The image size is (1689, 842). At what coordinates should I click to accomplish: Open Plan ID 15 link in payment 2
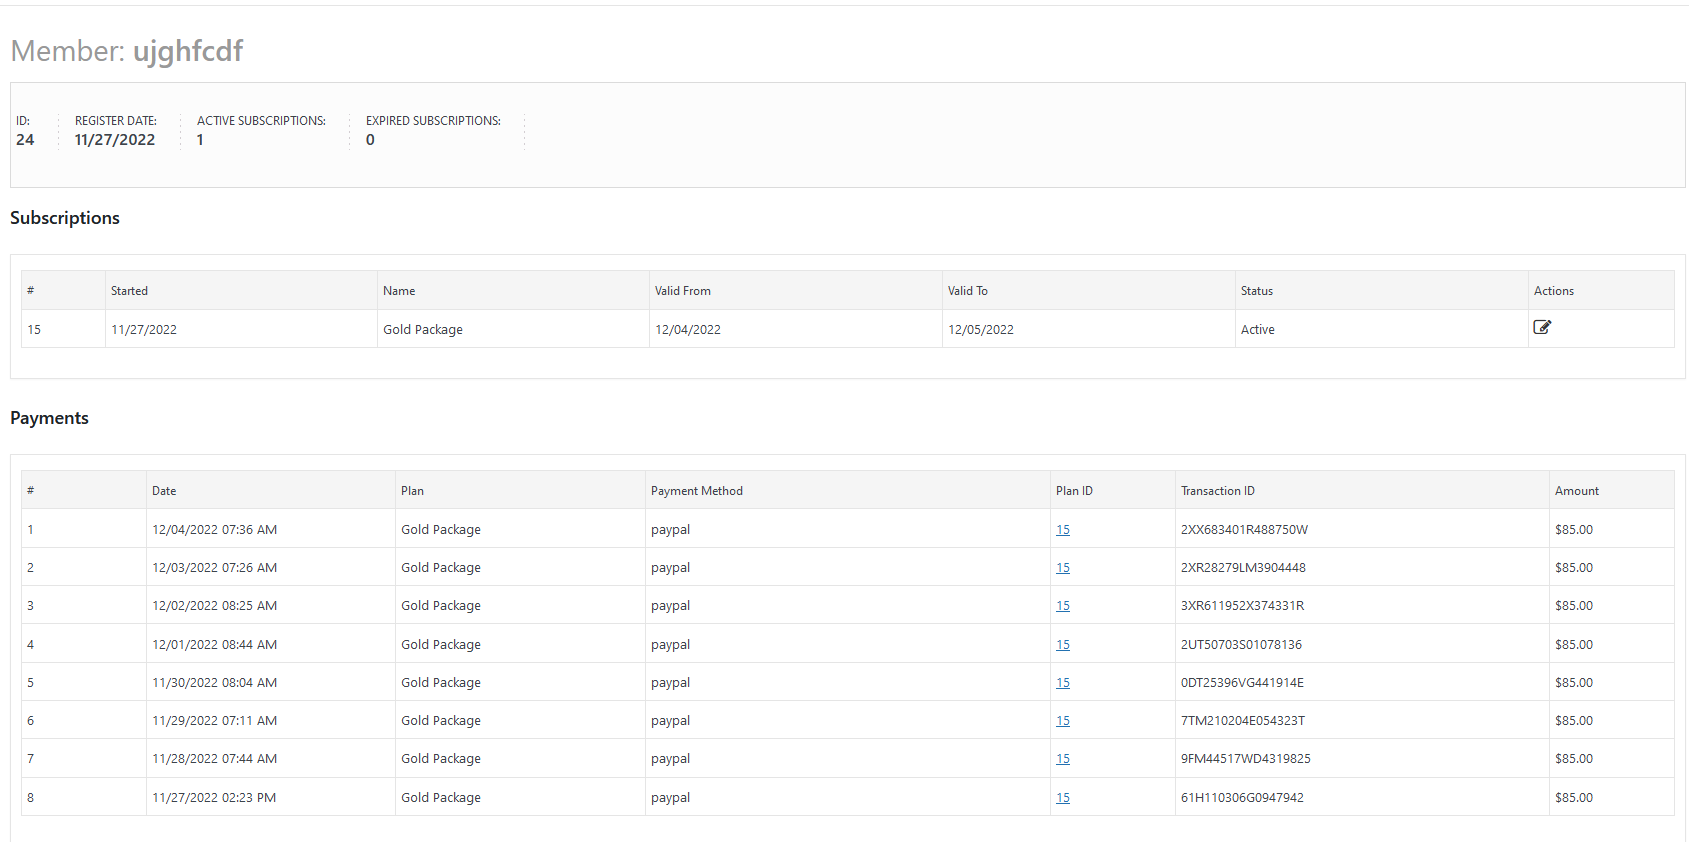(1063, 568)
